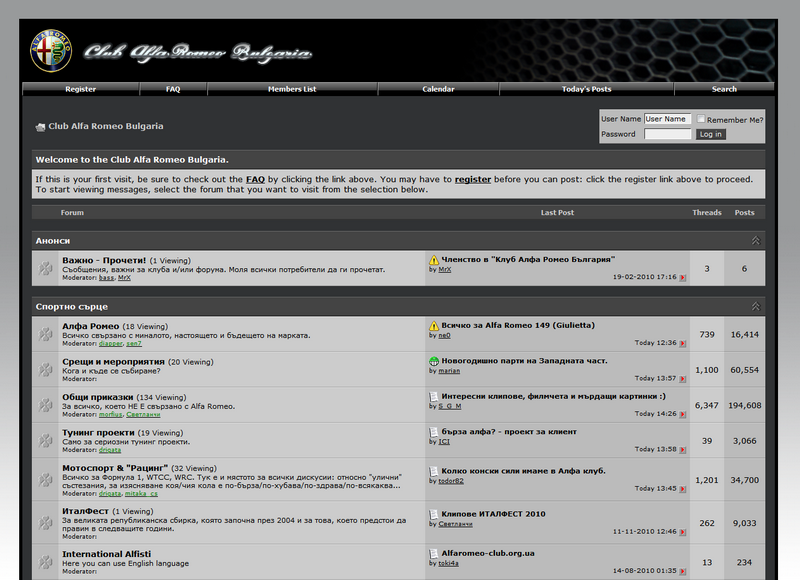Sort by the Threads column header
Viewport: 800px width, 580px height.
coord(707,213)
